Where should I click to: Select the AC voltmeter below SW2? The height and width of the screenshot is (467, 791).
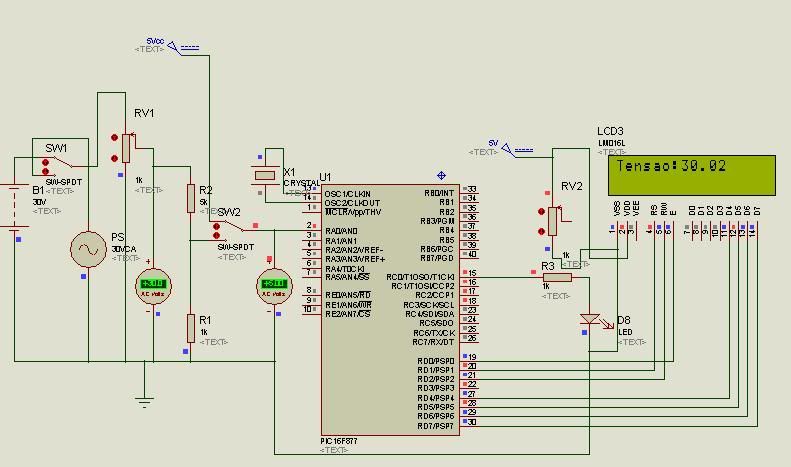[x=274, y=286]
